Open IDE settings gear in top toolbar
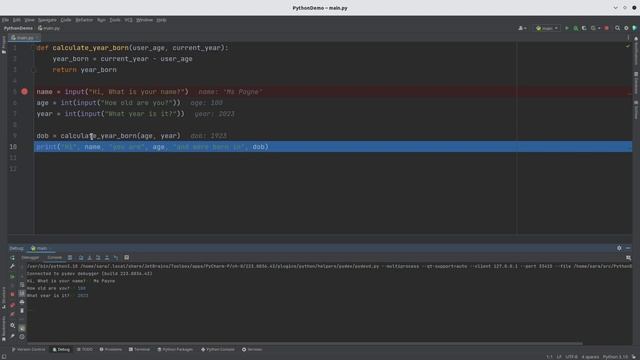This screenshot has width=640, height=360. coord(626,28)
